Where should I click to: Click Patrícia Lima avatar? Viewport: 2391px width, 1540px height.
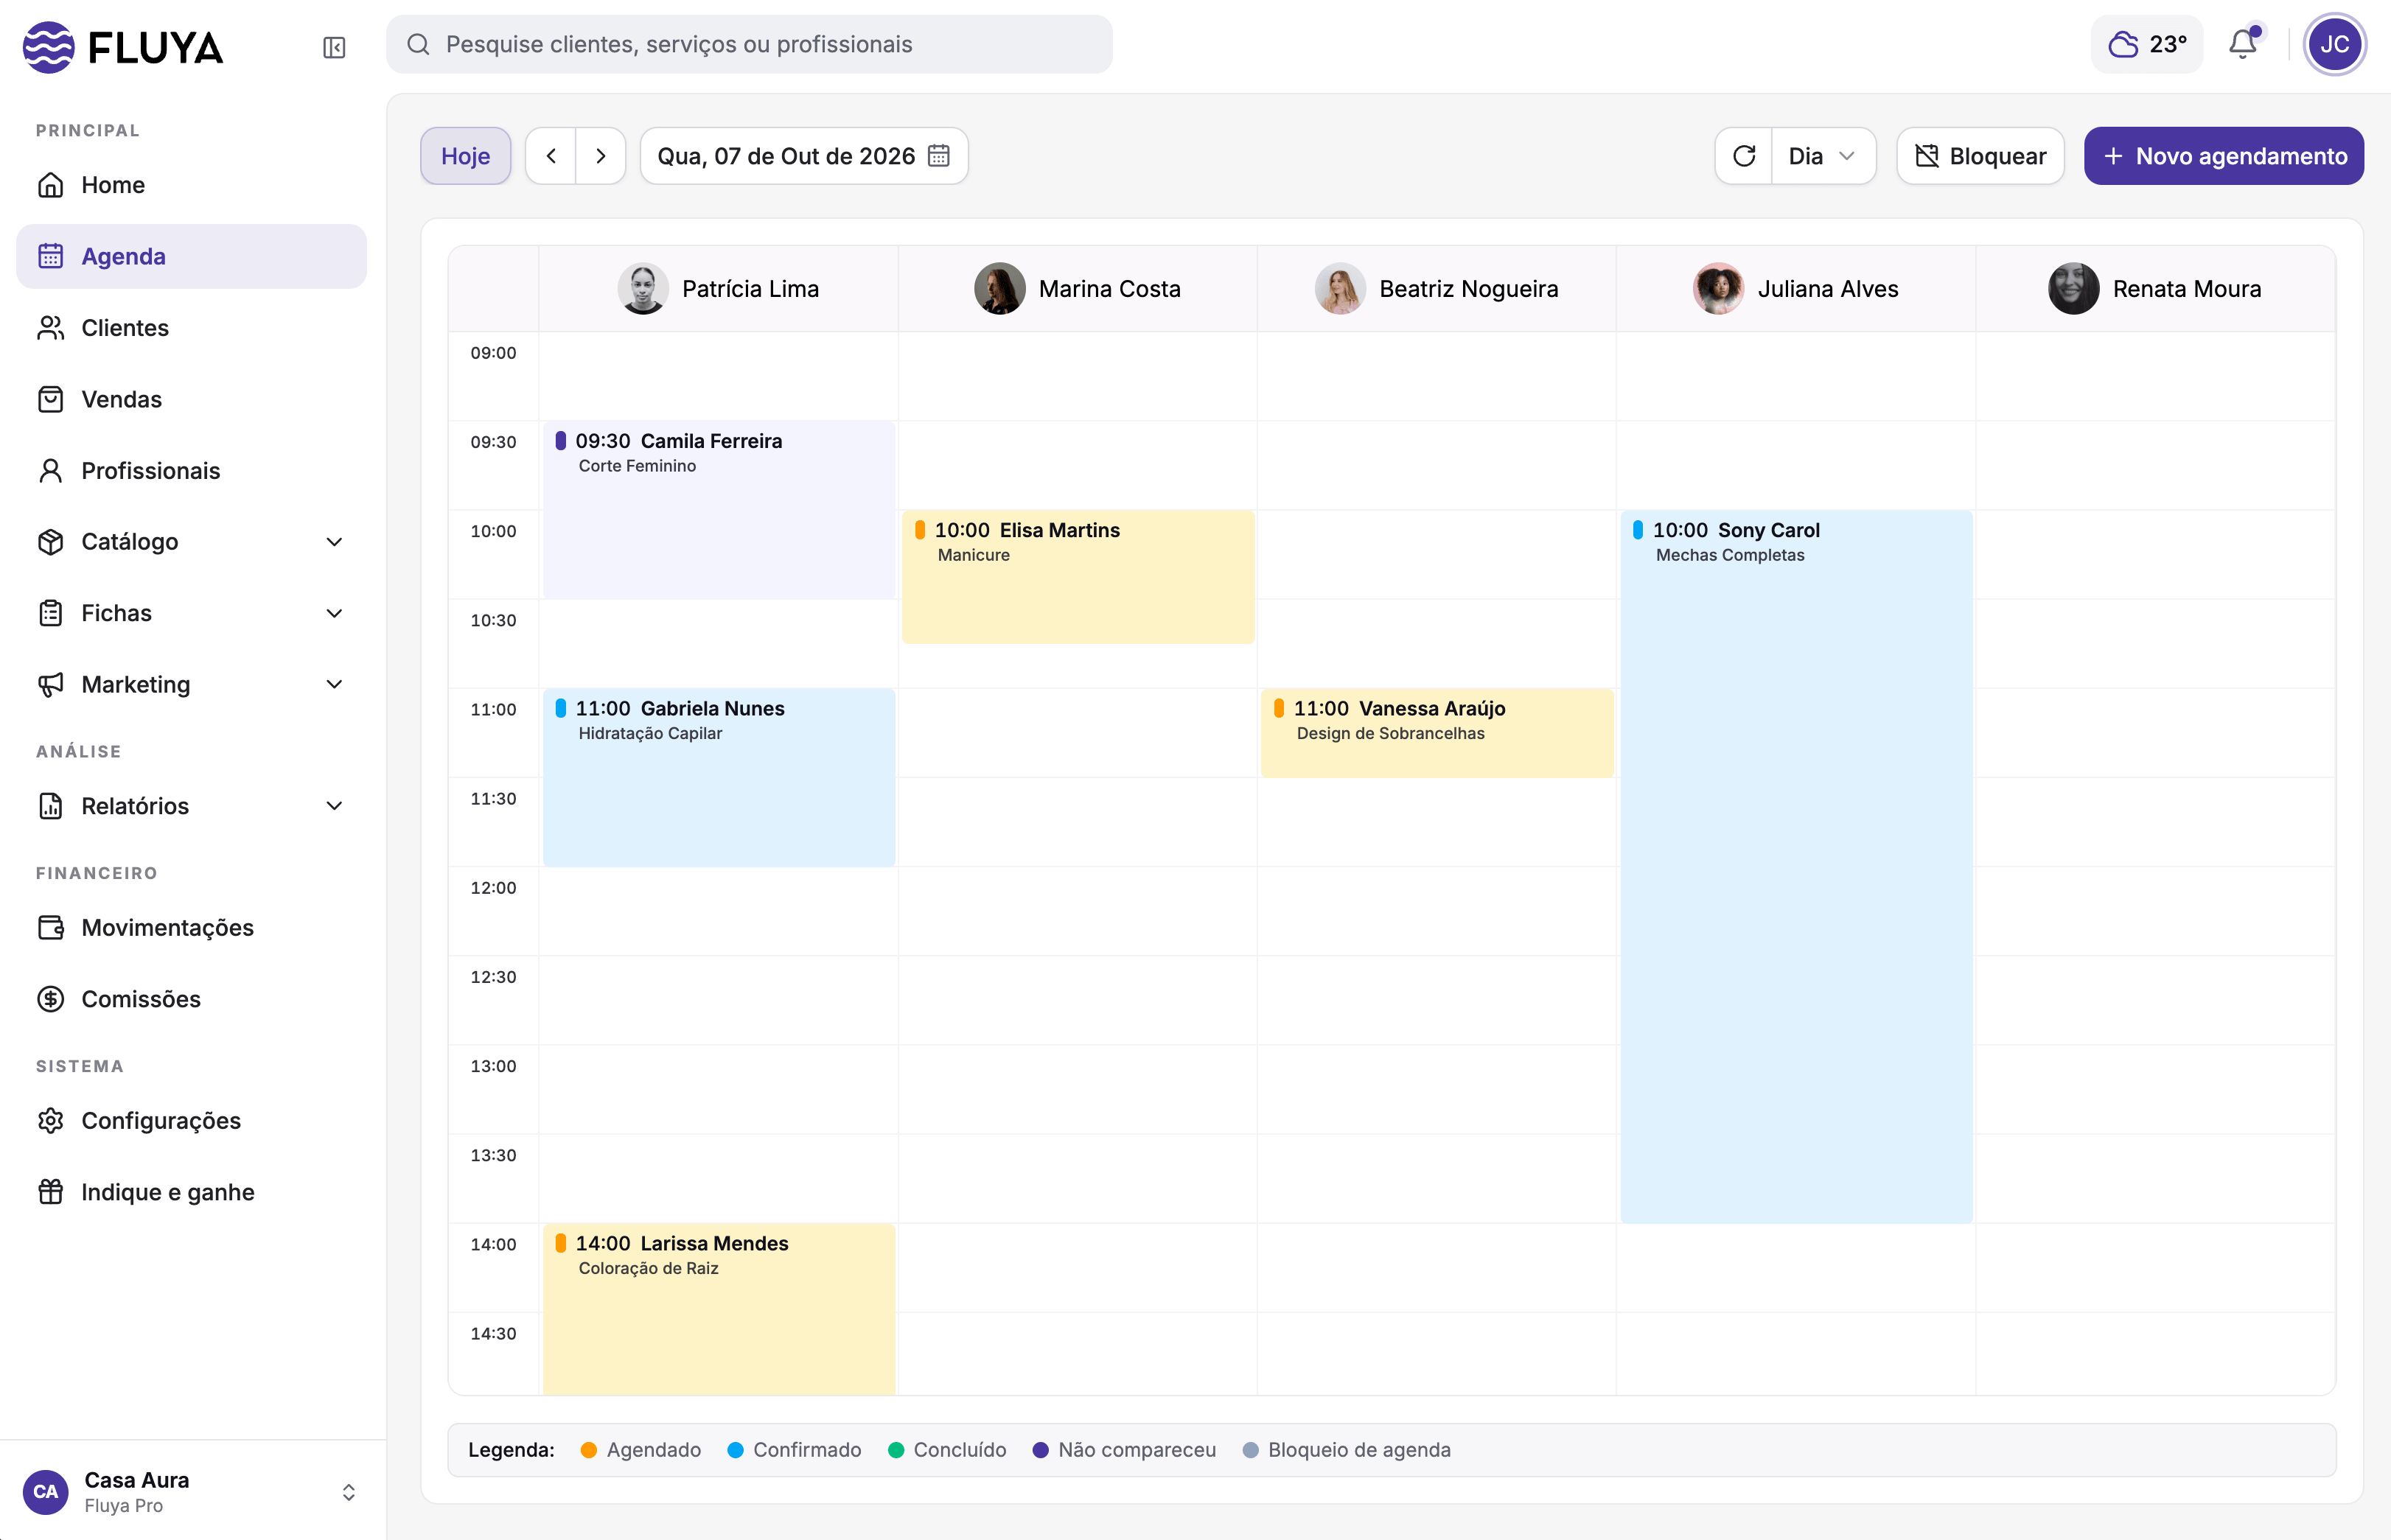pos(643,289)
